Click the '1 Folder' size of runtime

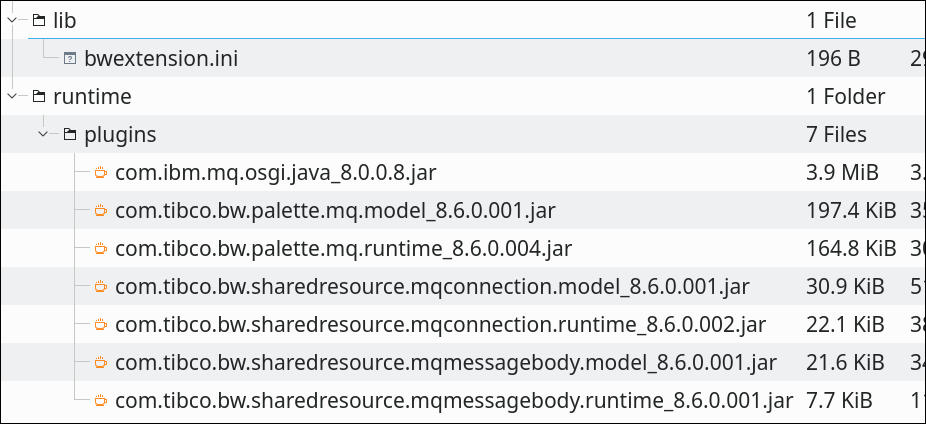(846, 96)
